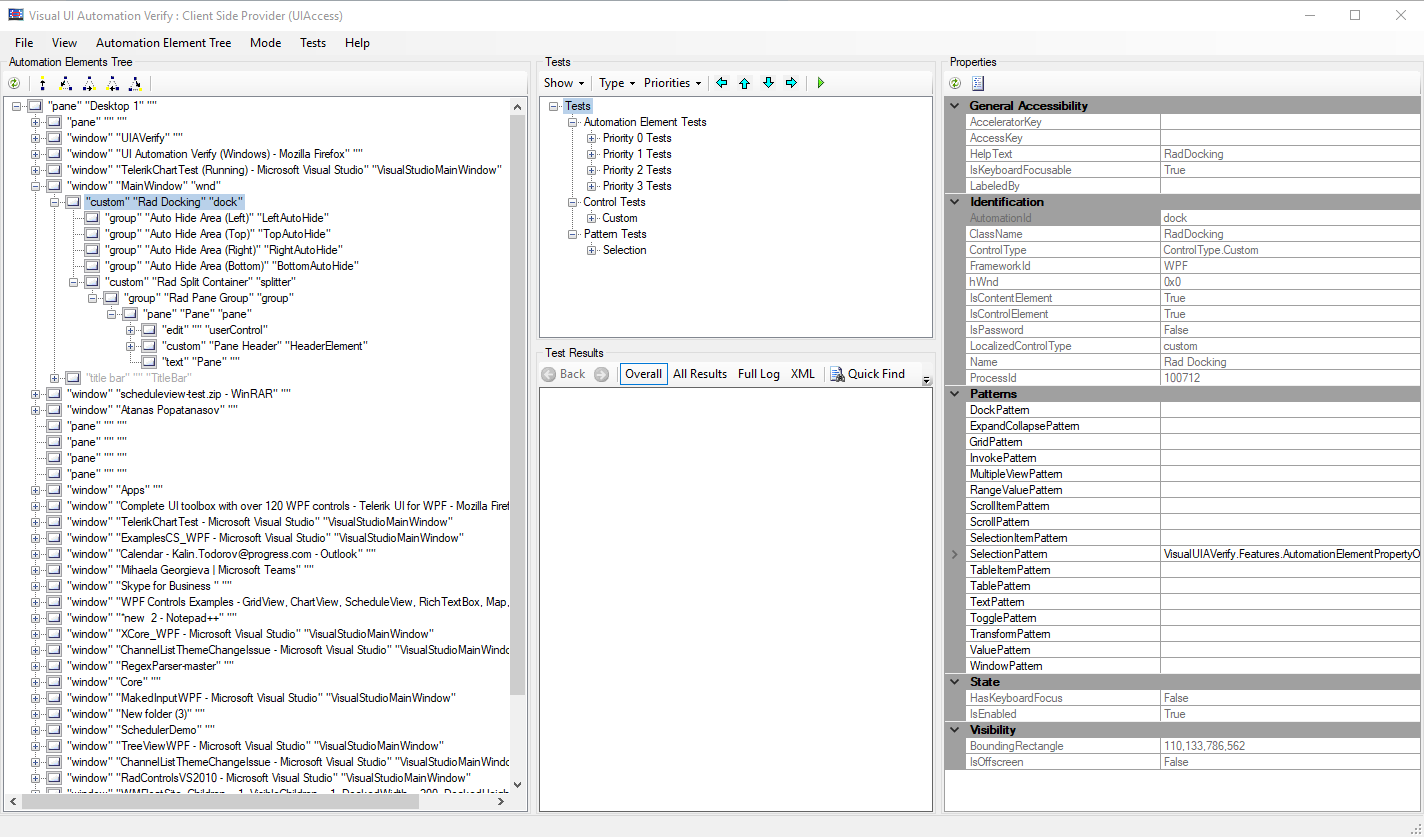Open the Automation Element Tree menu

pos(163,43)
